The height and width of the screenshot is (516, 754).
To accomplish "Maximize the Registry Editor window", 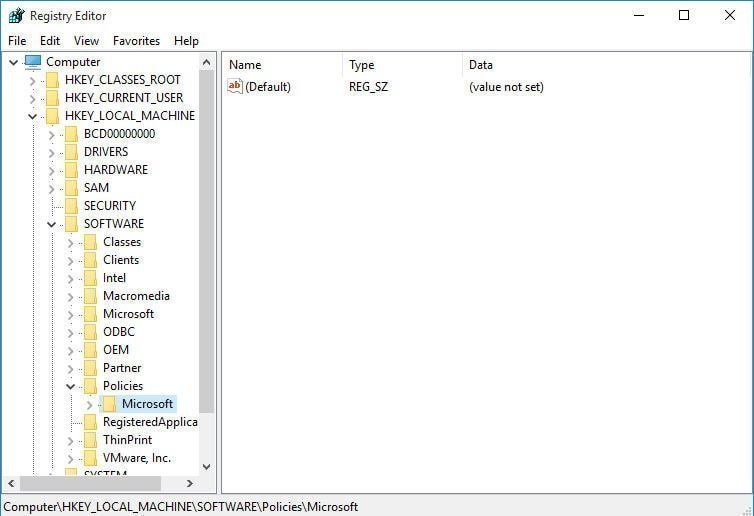I will coord(684,15).
